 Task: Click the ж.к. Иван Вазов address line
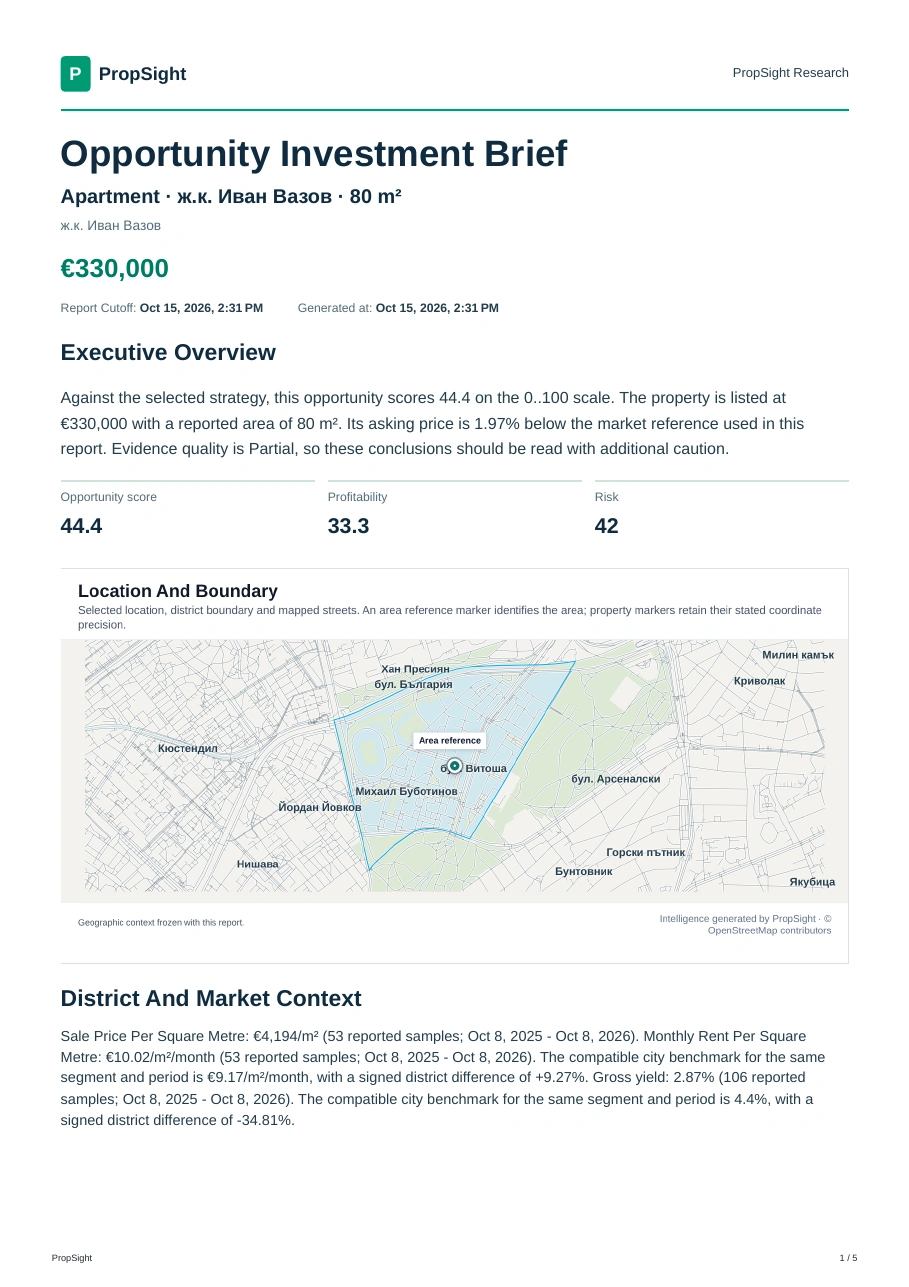110,226
